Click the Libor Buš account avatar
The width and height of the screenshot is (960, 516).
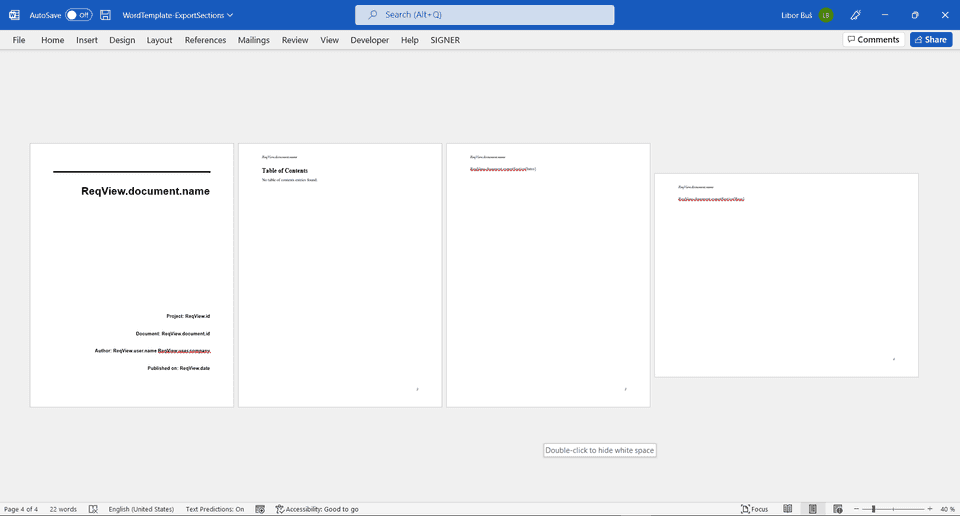click(825, 15)
